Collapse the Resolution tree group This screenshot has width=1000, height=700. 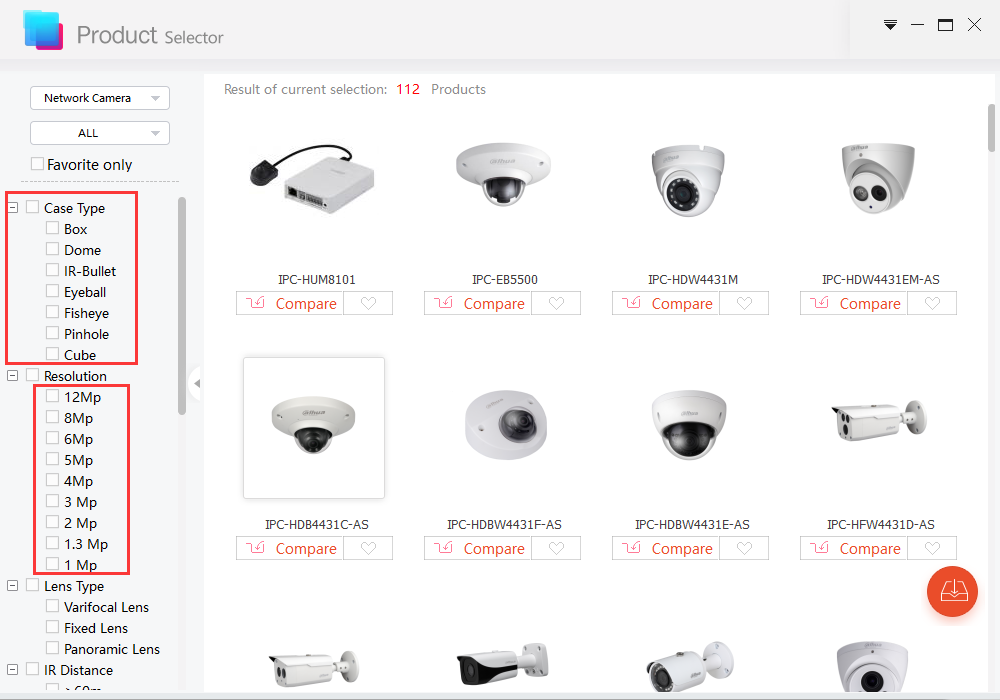point(12,376)
